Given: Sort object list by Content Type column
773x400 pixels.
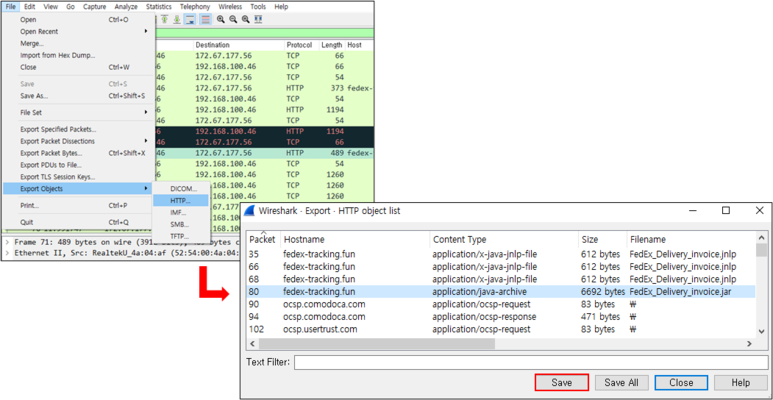Looking at the screenshot, I should point(504,239).
